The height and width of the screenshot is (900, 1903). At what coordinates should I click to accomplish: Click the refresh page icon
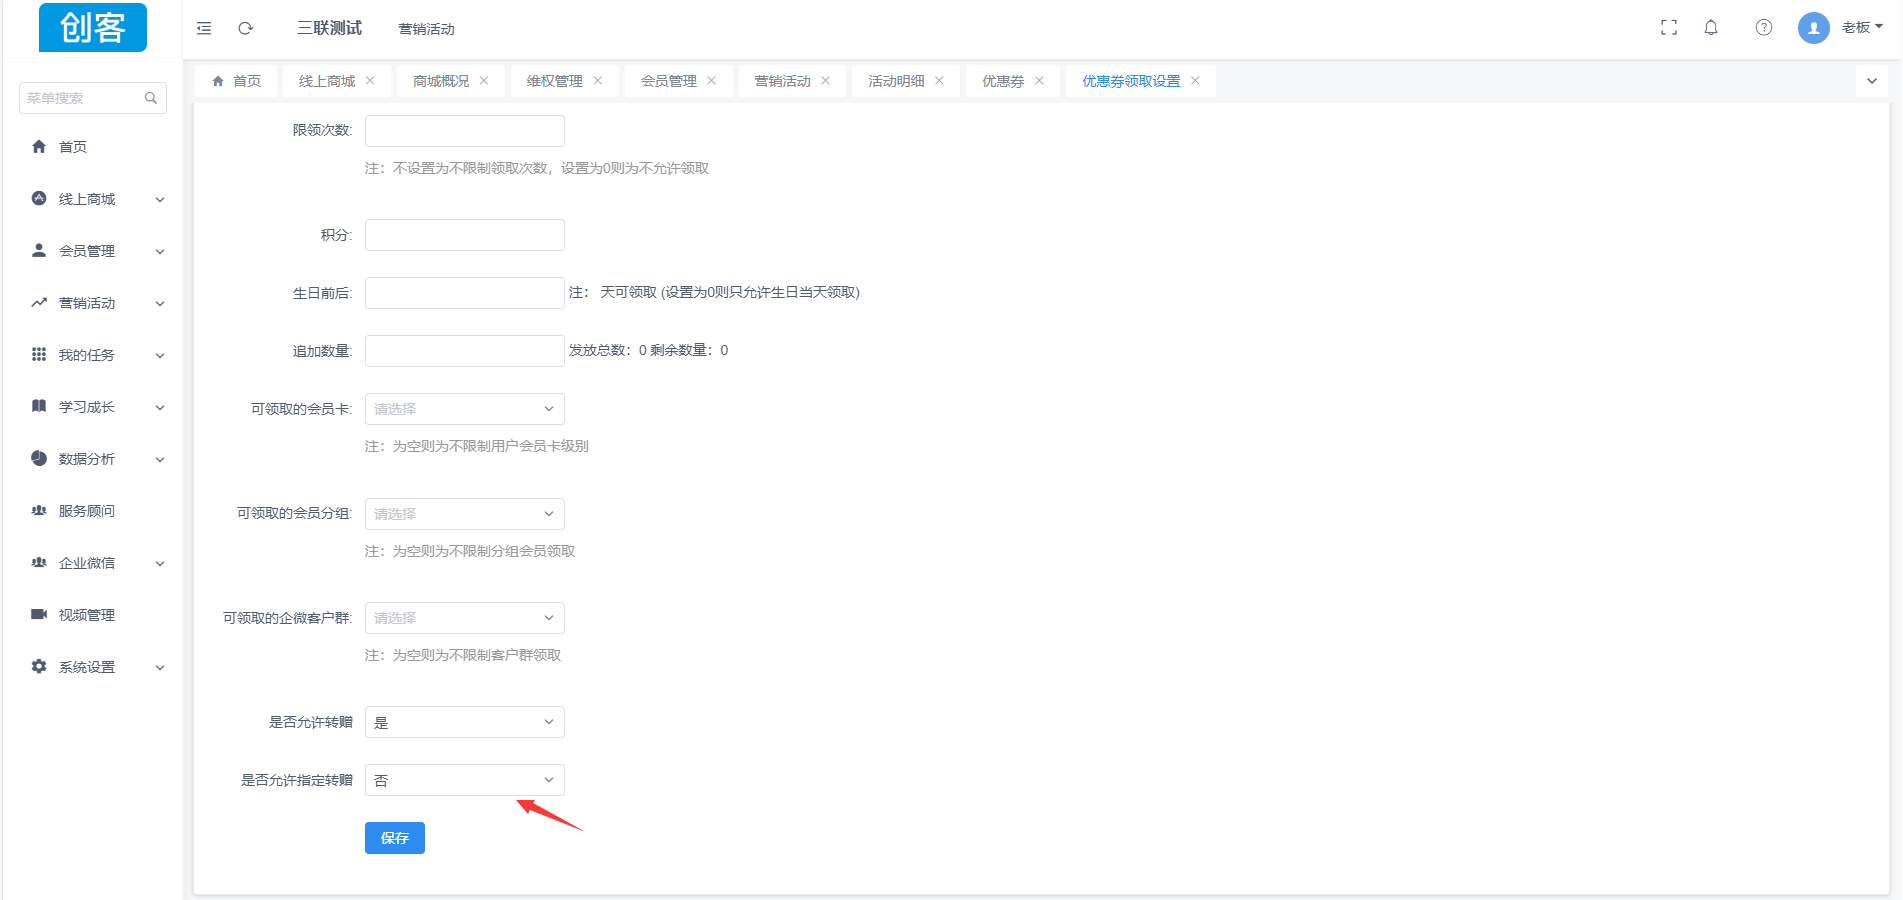click(245, 28)
